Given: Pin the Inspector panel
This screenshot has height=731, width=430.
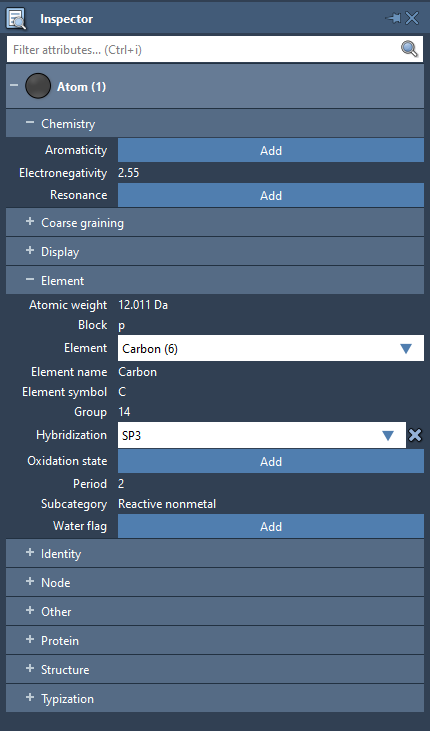Looking at the screenshot, I should click(393, 18).
